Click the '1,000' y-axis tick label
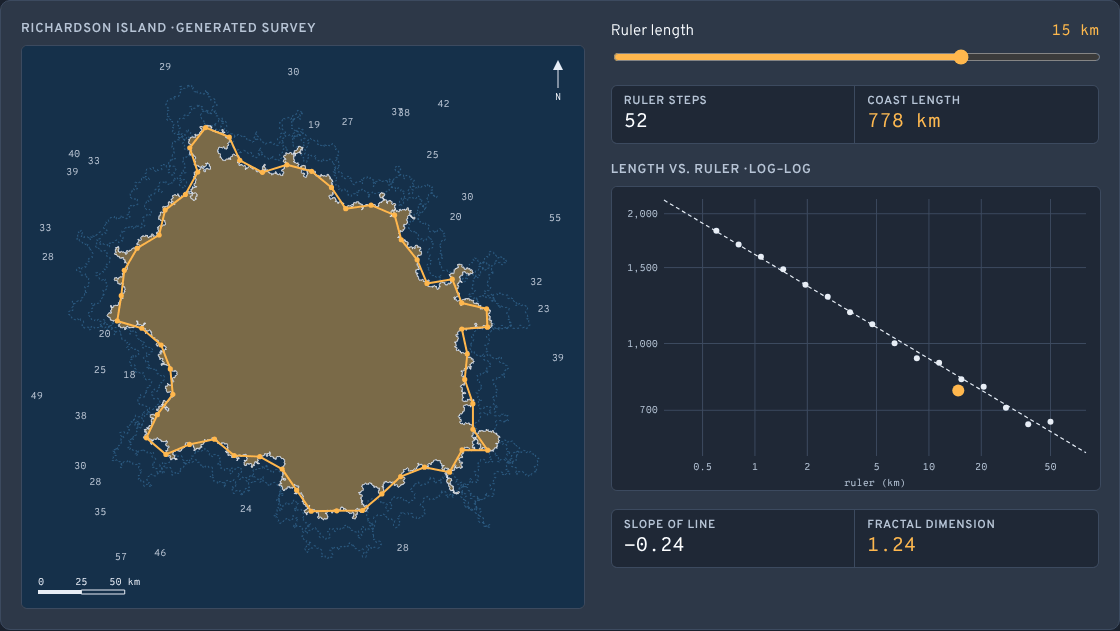The width and height of the screenshot is (1120, 631). coord(642,344)
